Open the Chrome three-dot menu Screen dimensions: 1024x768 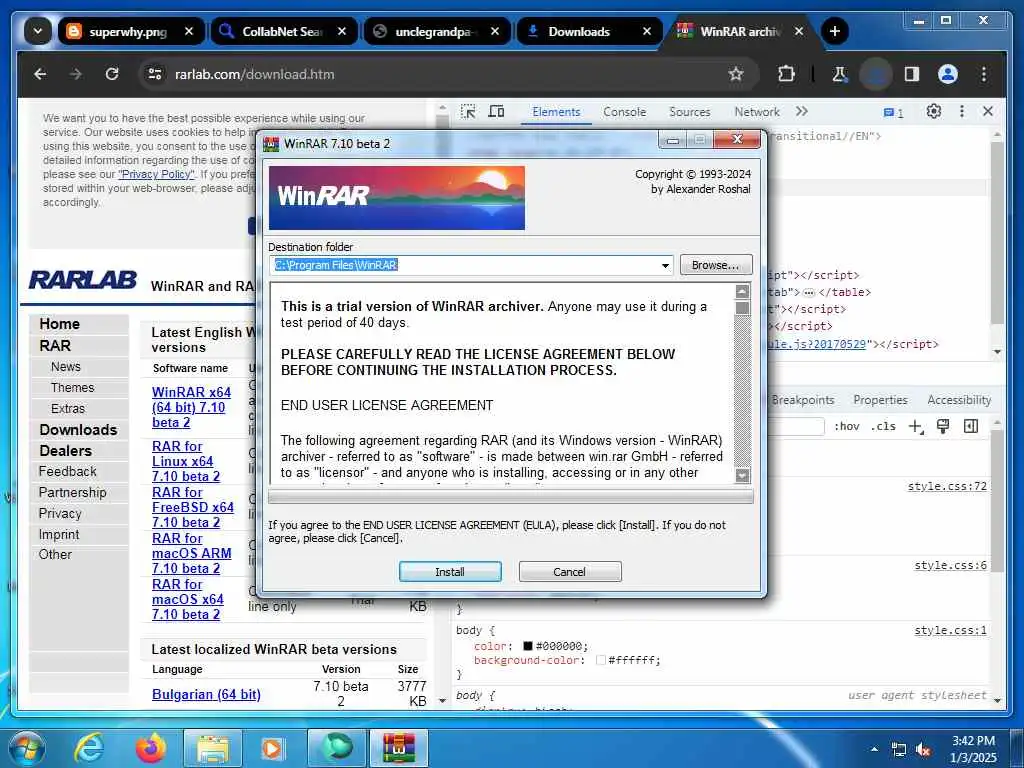click(984, 74)
